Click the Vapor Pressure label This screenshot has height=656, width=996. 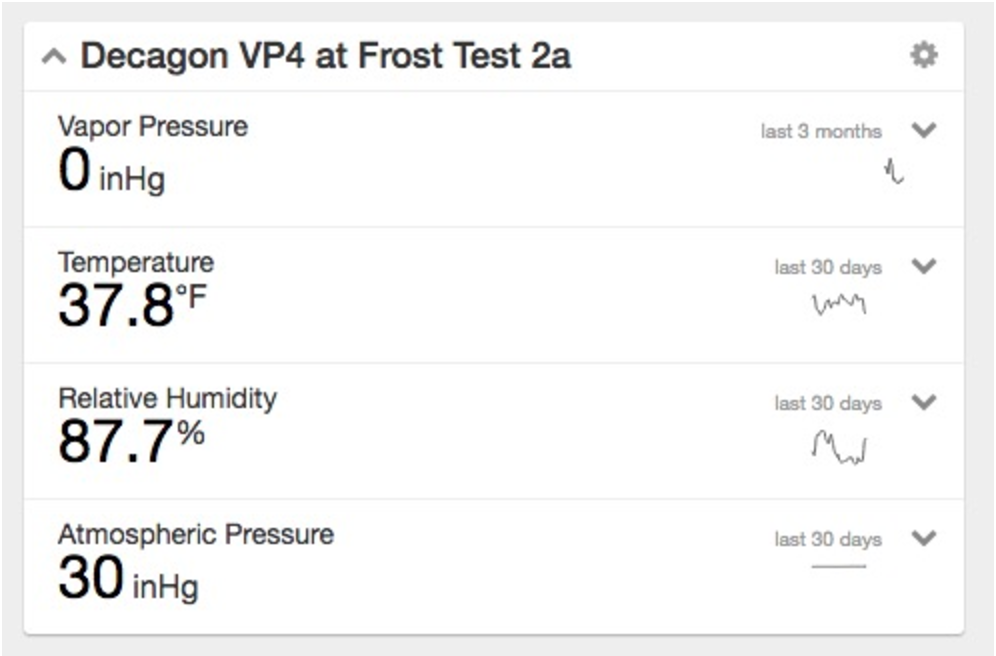click(x=152, y=127)
